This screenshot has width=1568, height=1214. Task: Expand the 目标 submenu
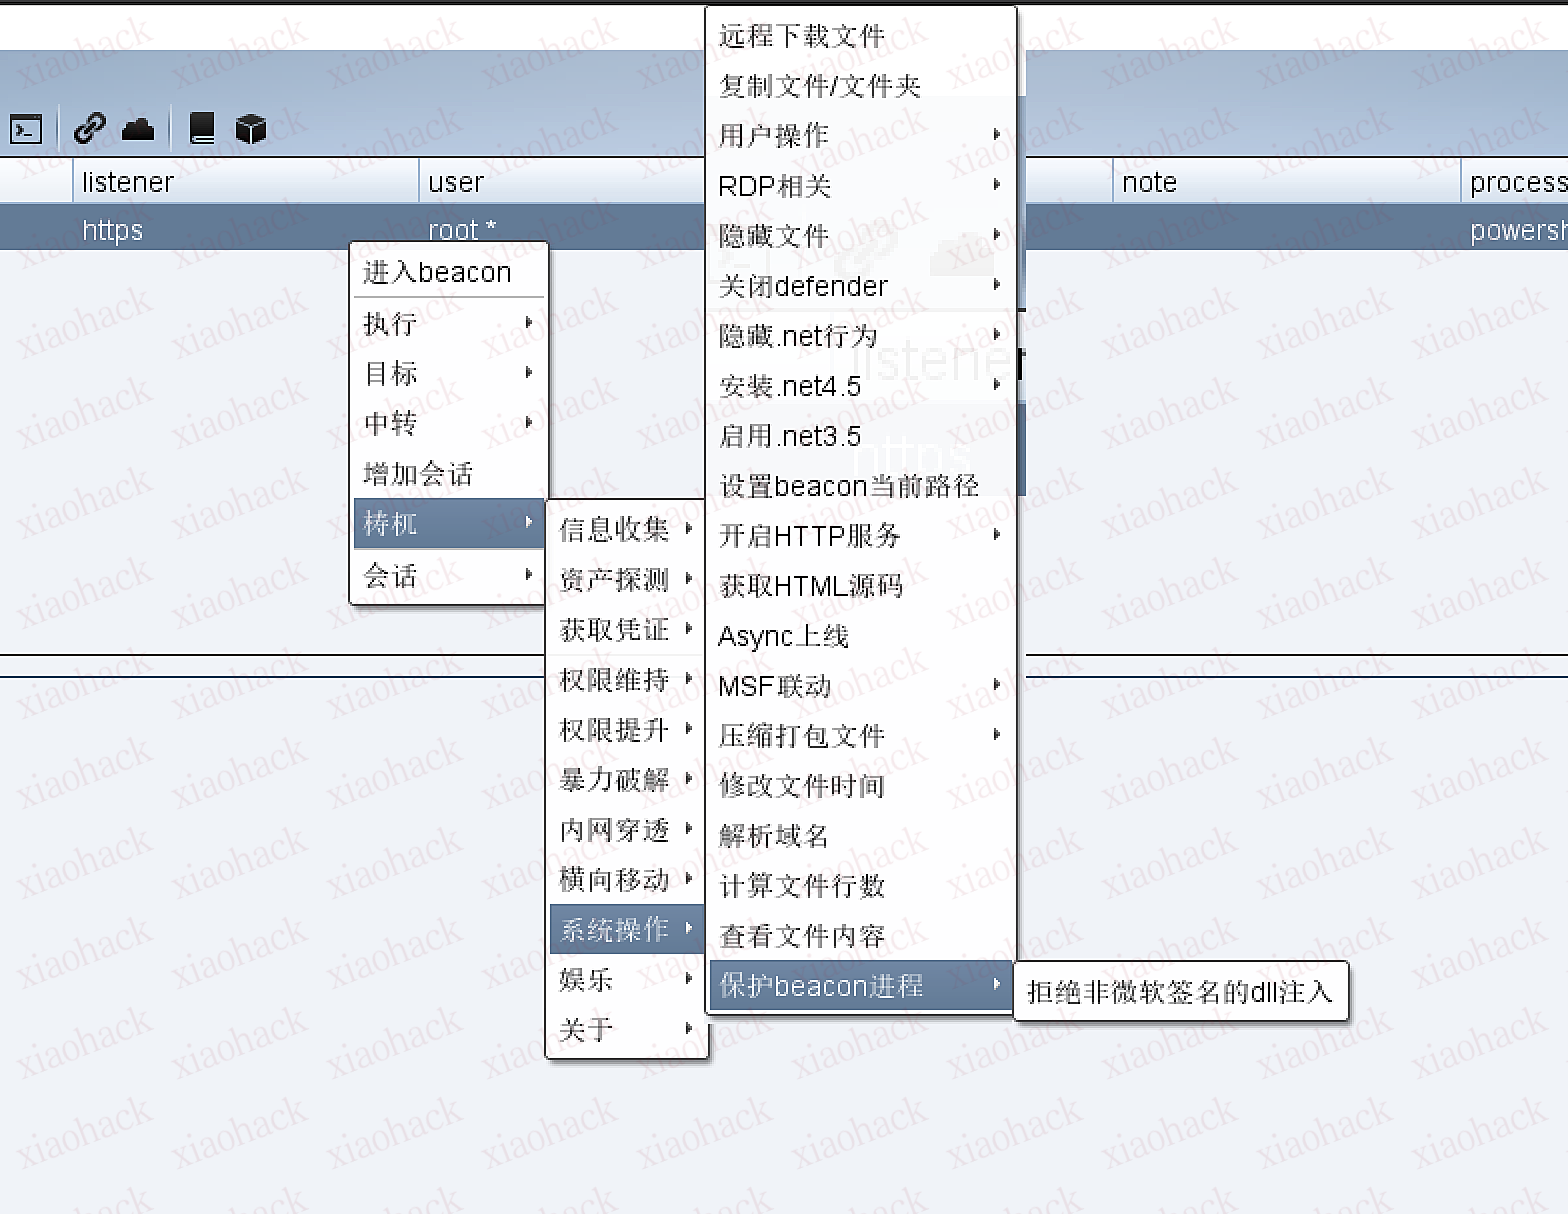tap(448, 373)
